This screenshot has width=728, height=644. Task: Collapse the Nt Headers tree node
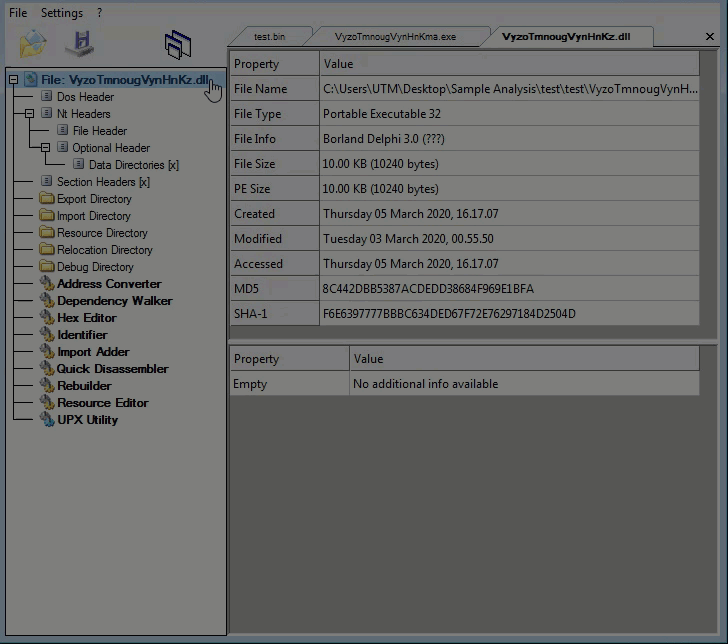tap(30, 113)
